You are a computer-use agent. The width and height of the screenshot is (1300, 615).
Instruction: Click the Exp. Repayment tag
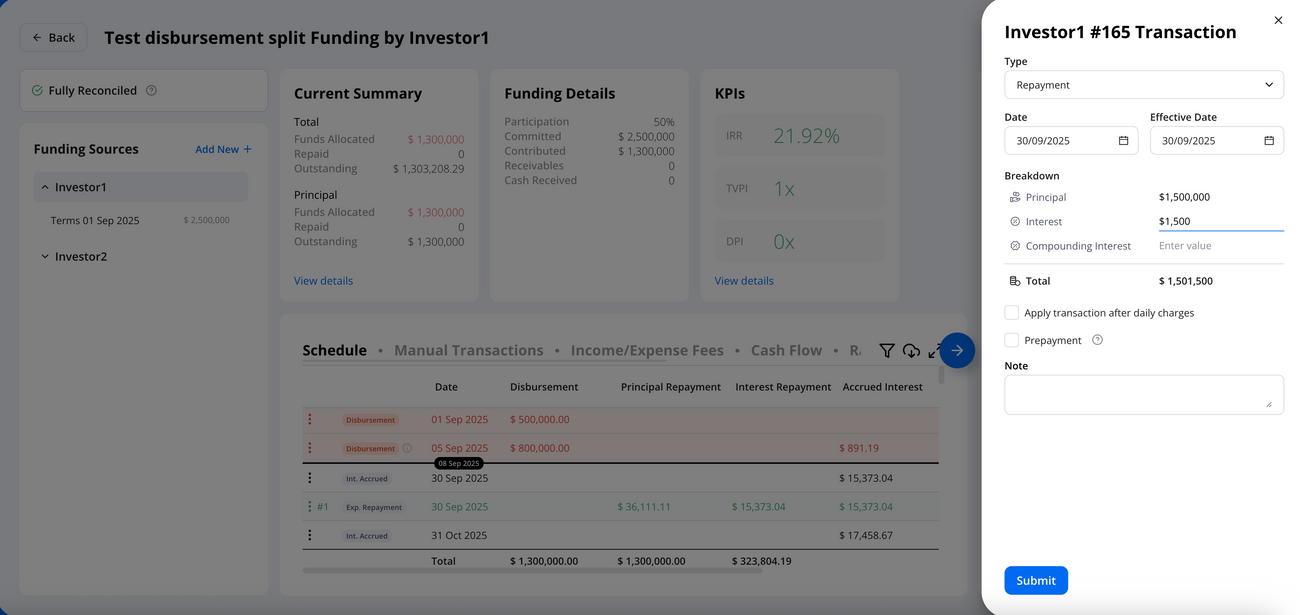[374, 507]
